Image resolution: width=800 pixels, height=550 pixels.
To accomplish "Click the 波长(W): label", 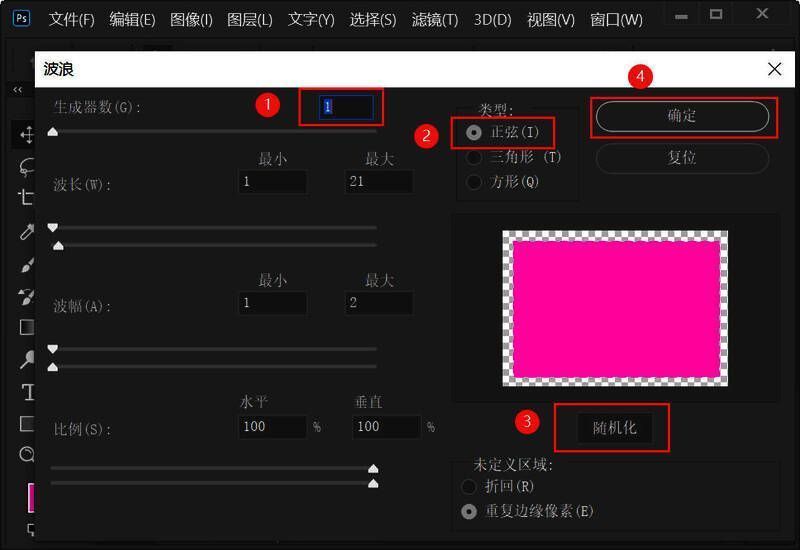I will (x=82, y=184).
